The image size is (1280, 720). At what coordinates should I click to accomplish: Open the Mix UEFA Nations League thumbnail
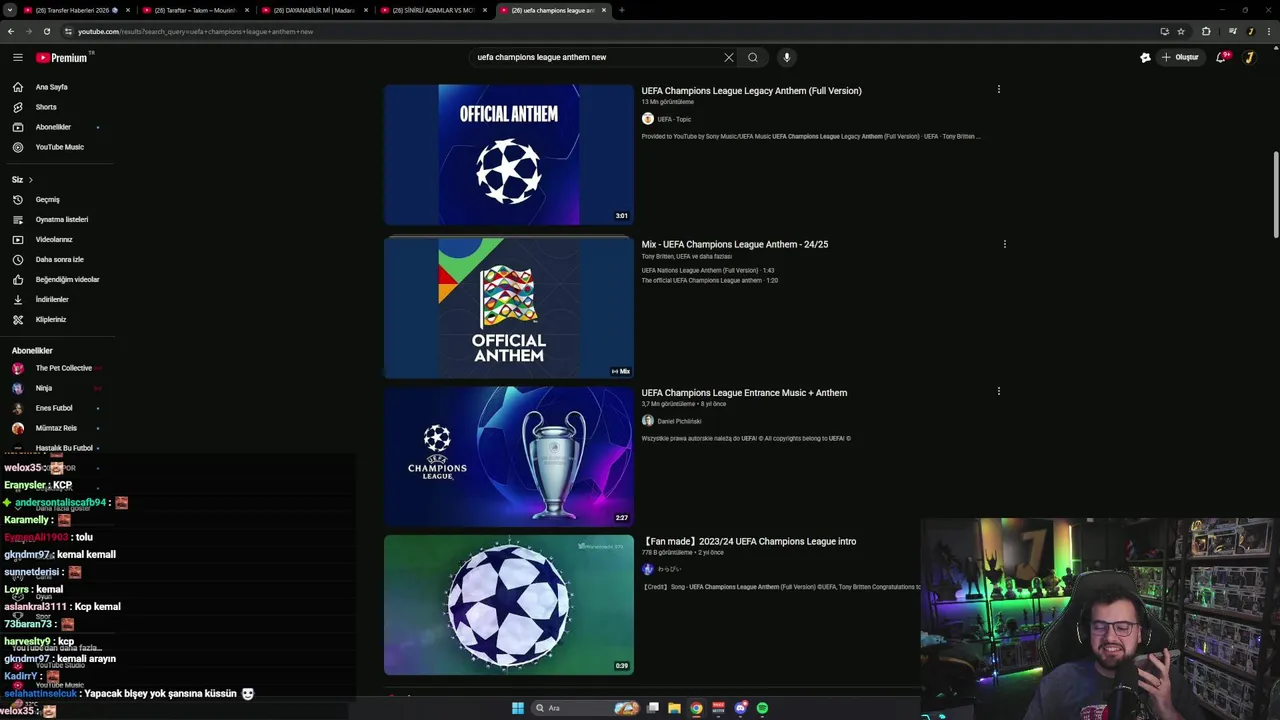point(508,308)
